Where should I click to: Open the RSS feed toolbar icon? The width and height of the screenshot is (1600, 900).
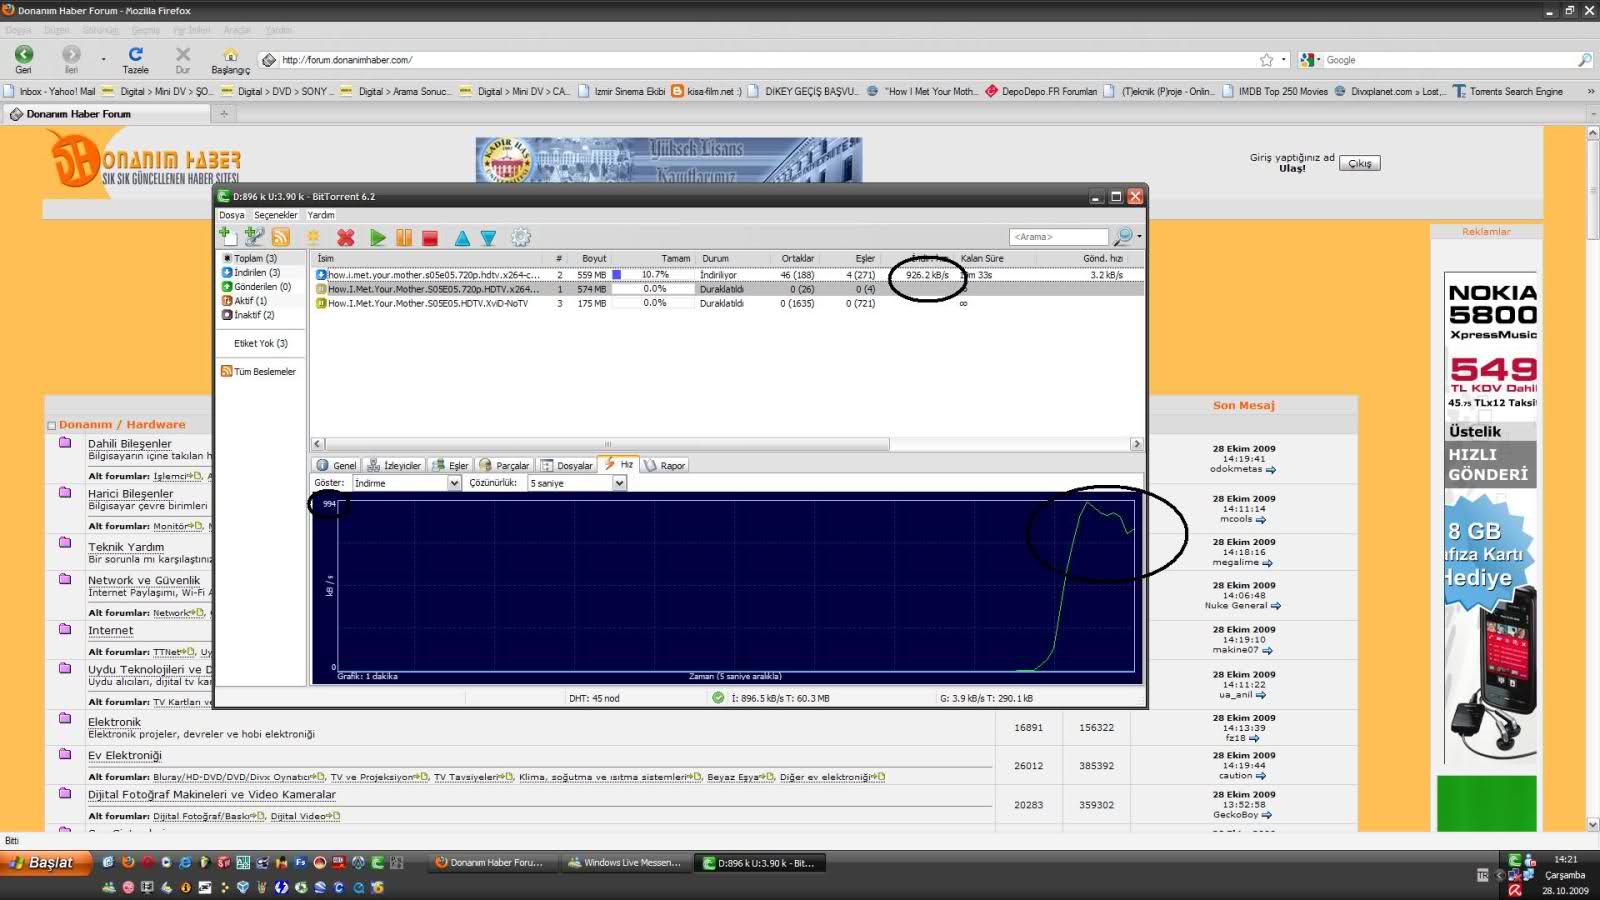[280, 237]
